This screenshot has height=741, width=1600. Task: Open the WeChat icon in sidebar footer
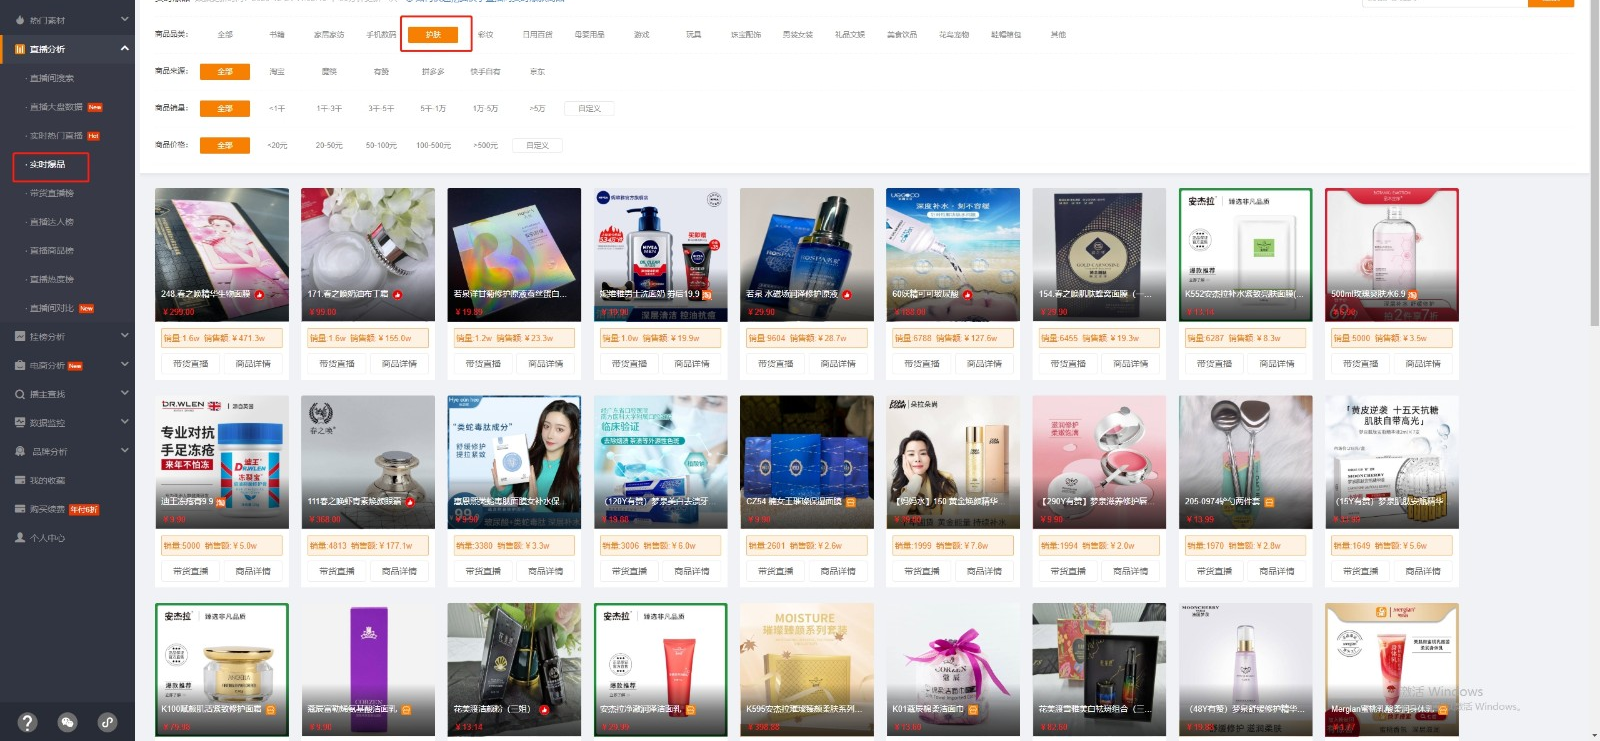[67, 722]
